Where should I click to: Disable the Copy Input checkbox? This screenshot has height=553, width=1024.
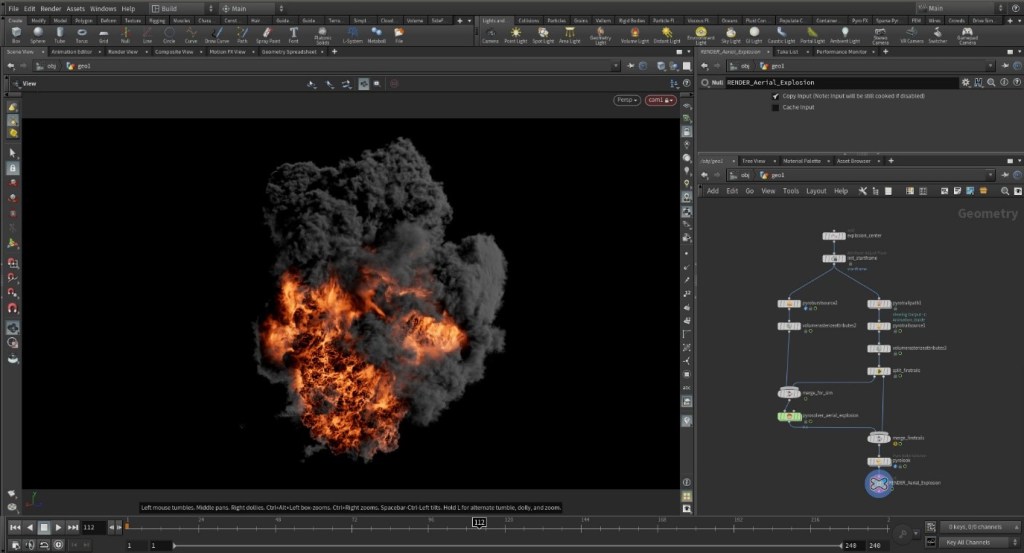point(775,96)
